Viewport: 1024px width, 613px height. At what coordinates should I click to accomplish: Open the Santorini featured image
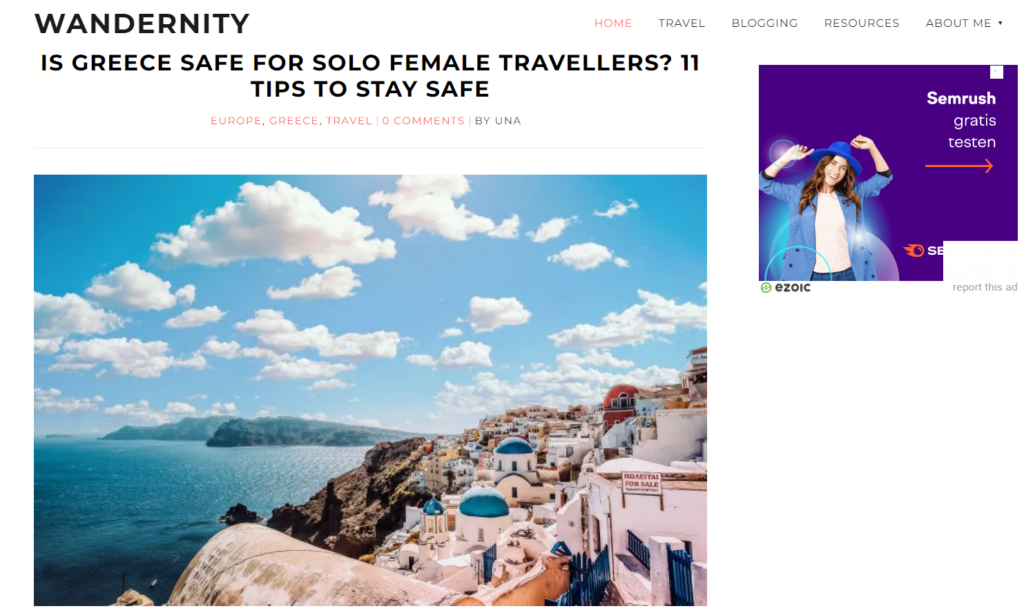370,390
